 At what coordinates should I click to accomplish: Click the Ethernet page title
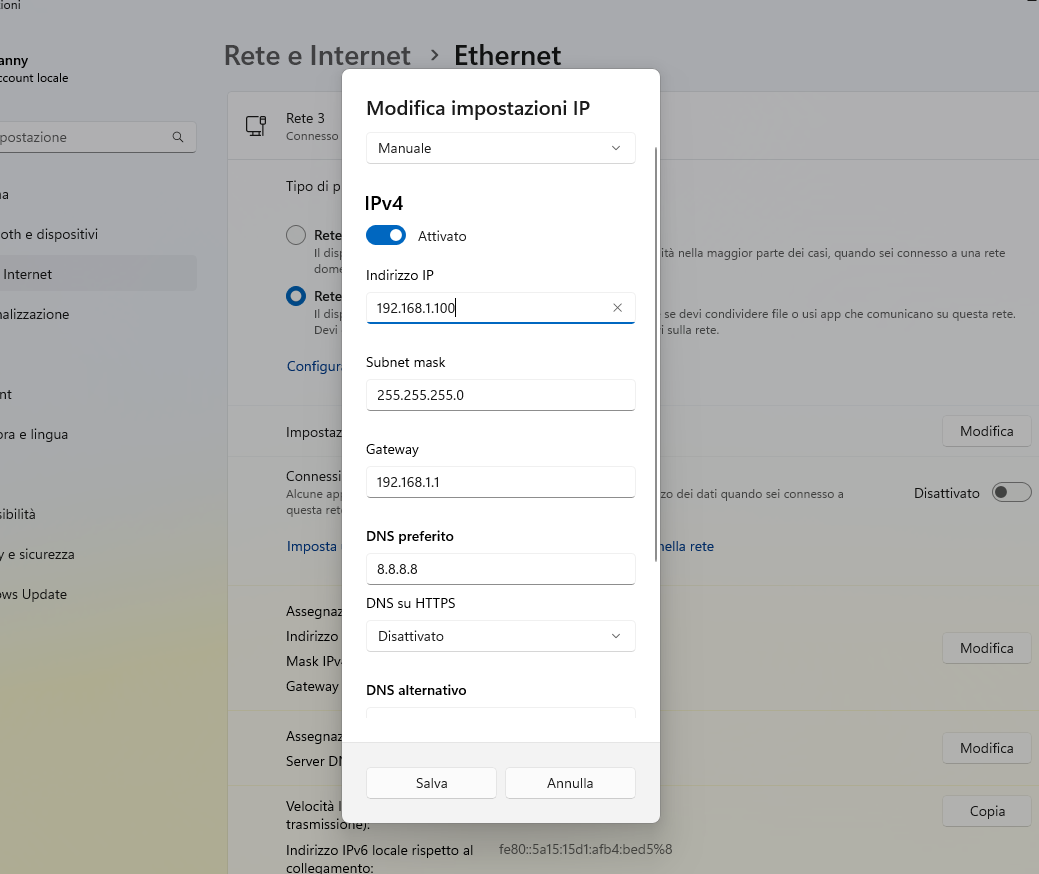[x=508, y=56]
